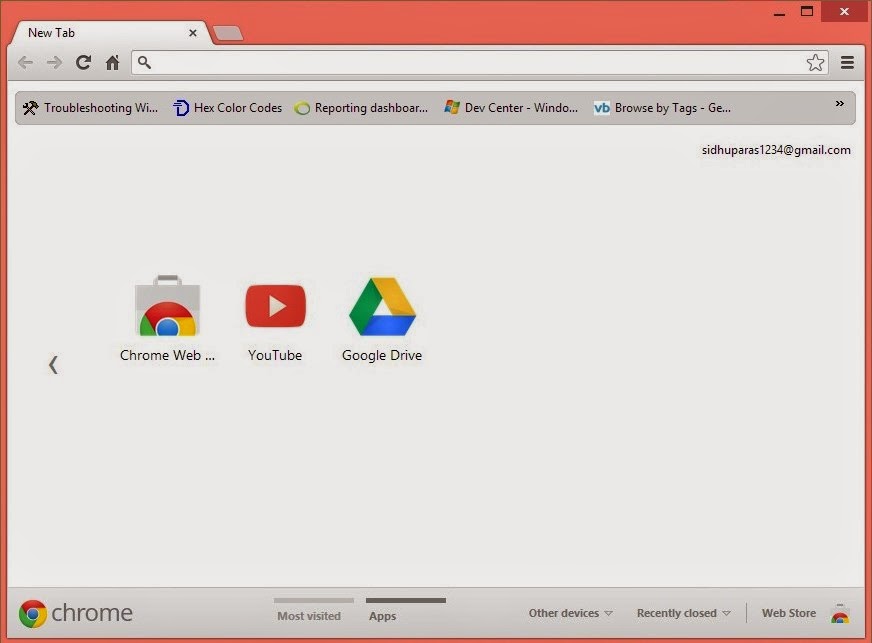The width and height of the screenshot is (872, 643).
Task: Go to previous page with left chevron
Action: (x=53, y=365)
